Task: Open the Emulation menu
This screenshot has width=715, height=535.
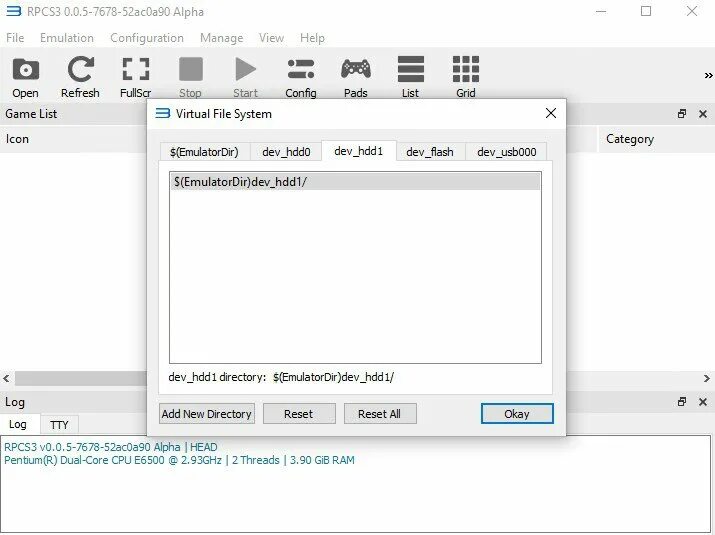Action: click(x=67, y=38)
